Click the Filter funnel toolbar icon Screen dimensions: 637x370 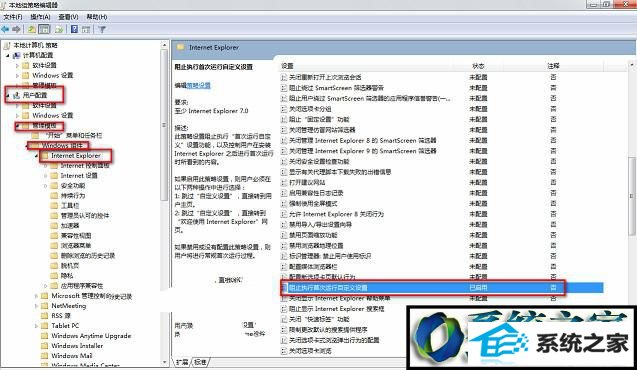pos(102,29)
